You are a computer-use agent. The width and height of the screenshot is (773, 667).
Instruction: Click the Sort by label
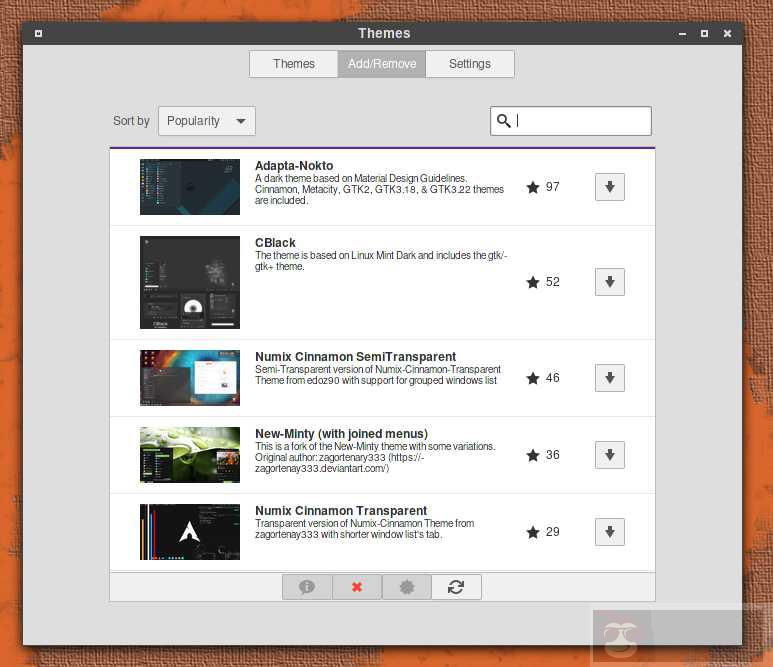[x=131, y=121]
